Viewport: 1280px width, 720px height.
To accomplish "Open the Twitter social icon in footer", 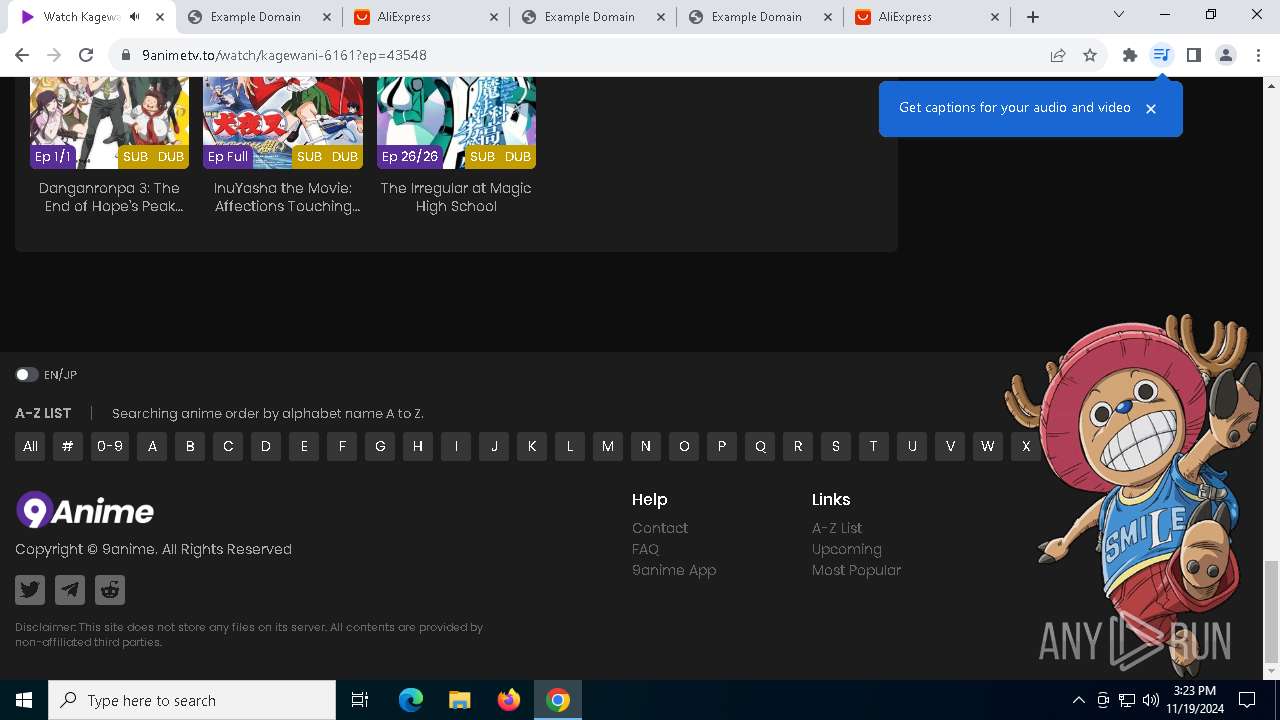I will pos(30,590).
